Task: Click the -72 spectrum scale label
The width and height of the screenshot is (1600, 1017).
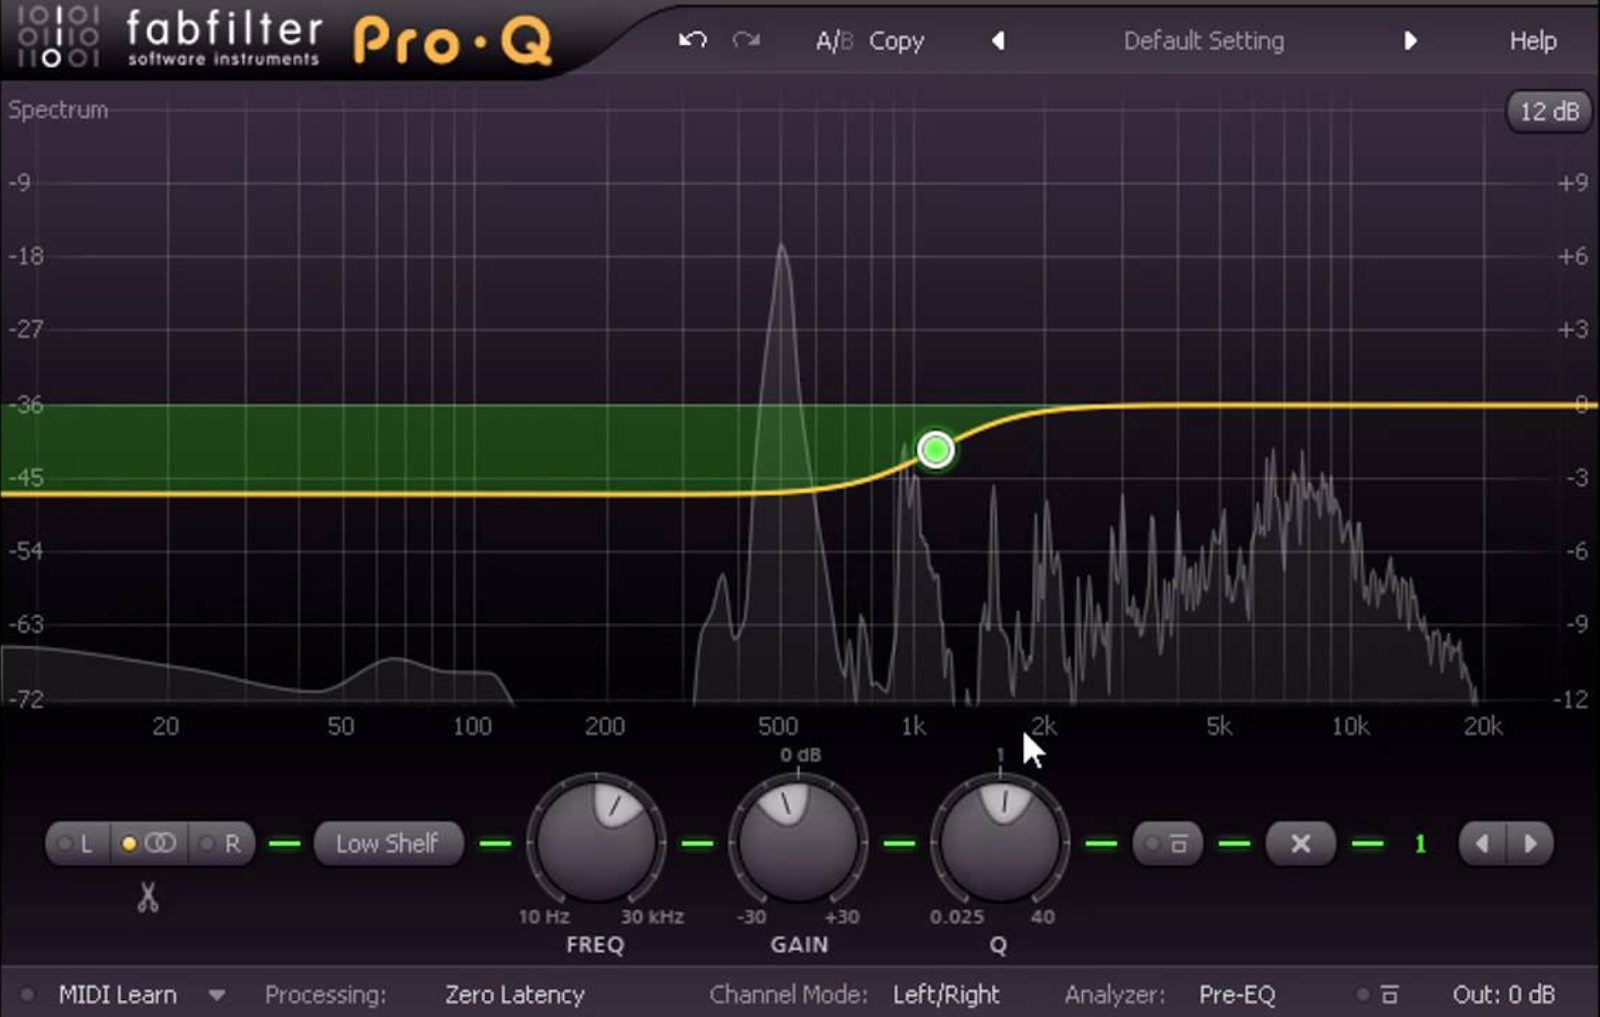Action: point(26,699)
